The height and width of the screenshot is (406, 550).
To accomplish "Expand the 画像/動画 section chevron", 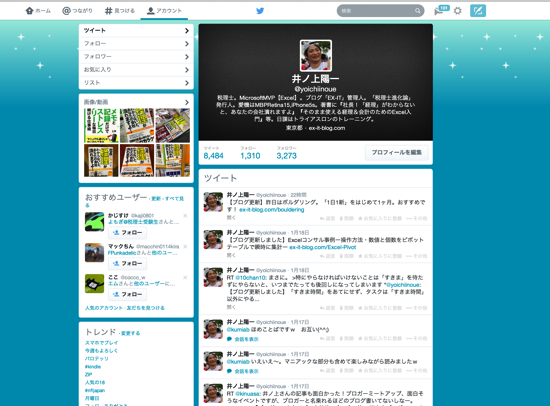I will (x=187, y=102).
